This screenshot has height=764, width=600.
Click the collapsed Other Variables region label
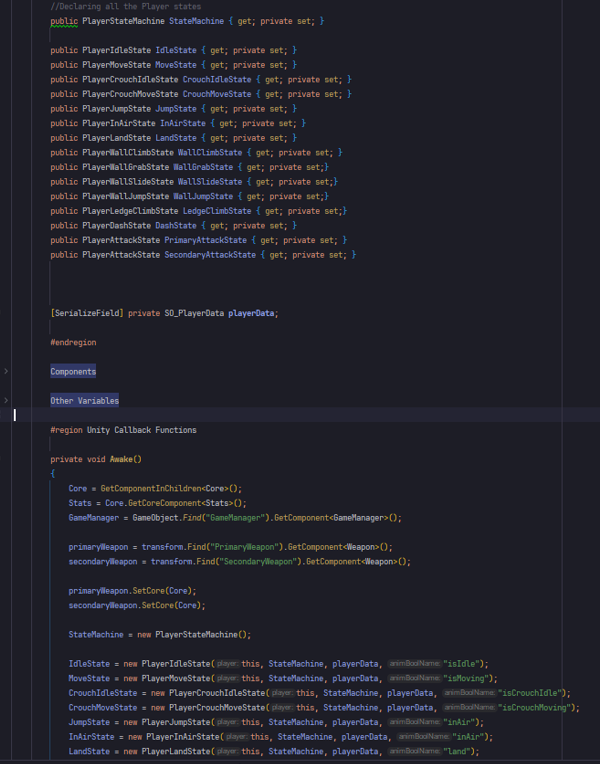click(x=84, y=401)
